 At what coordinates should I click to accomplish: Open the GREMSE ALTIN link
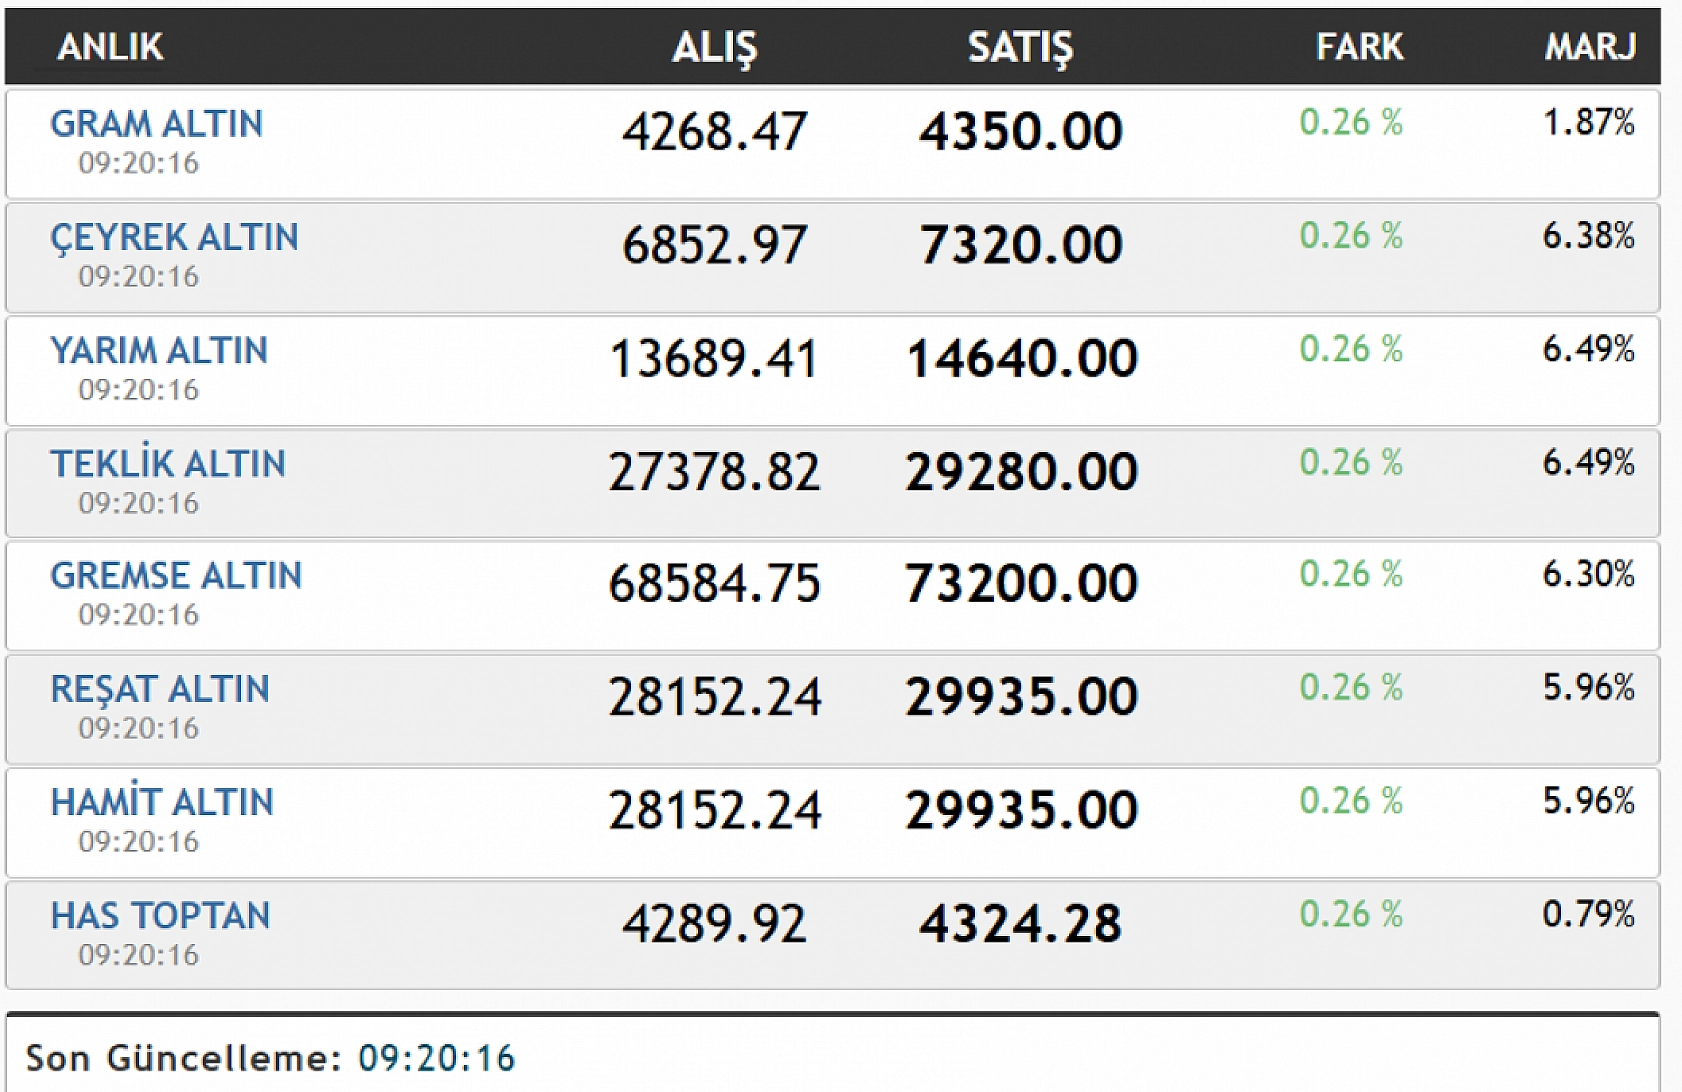click(x=176, y=576)
